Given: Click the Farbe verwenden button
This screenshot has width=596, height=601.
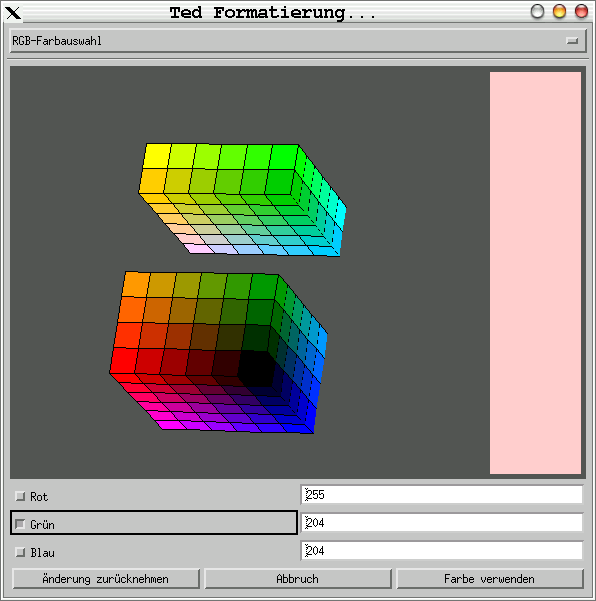Looking at the screenshot, I should pos(490,579).
